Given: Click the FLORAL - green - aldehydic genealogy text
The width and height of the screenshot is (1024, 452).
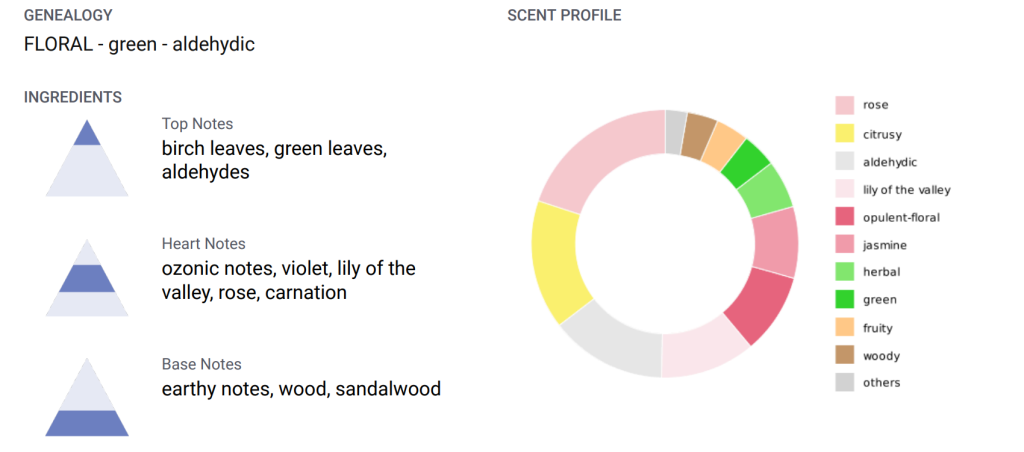Looking at the screenshot, I should click(139, 44).
